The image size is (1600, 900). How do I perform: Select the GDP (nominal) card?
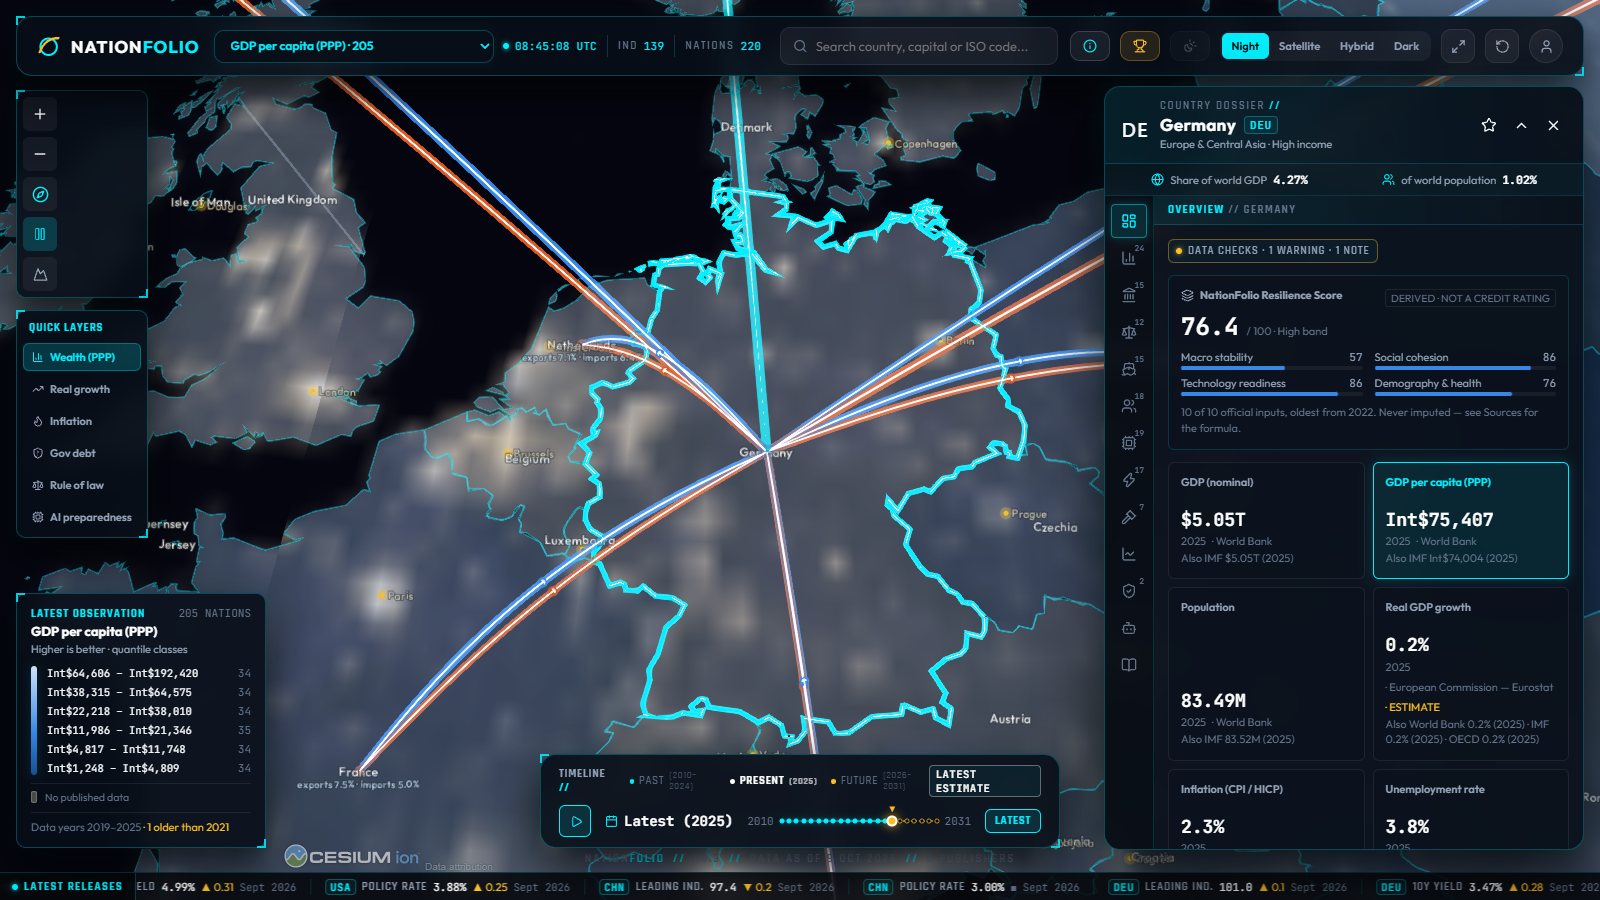pyautogui.click(x=1266, y=520)
